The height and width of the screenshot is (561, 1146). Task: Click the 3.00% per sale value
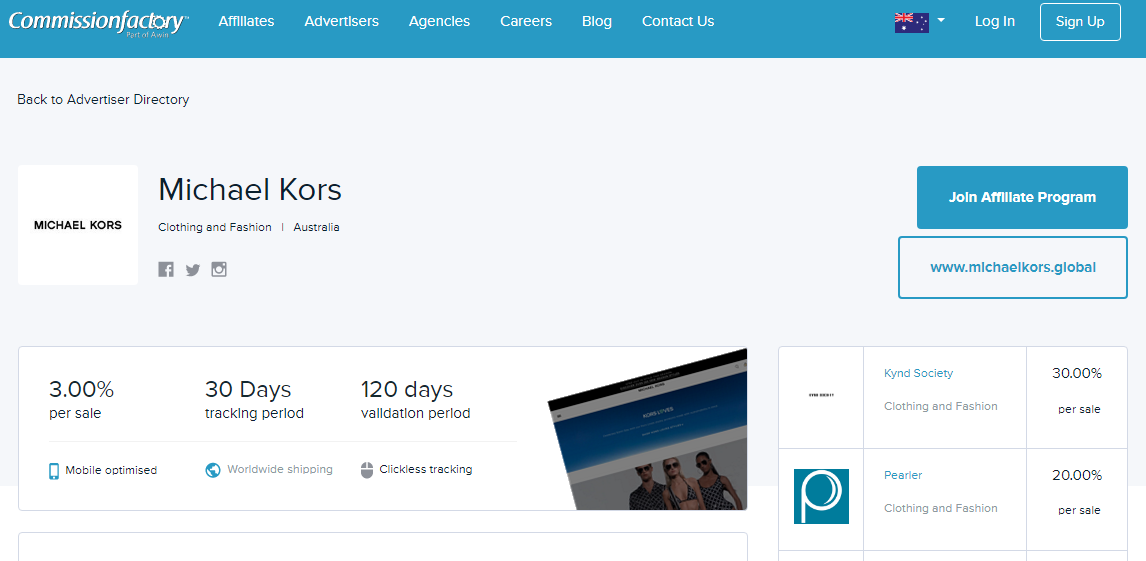tap(81, 389)
